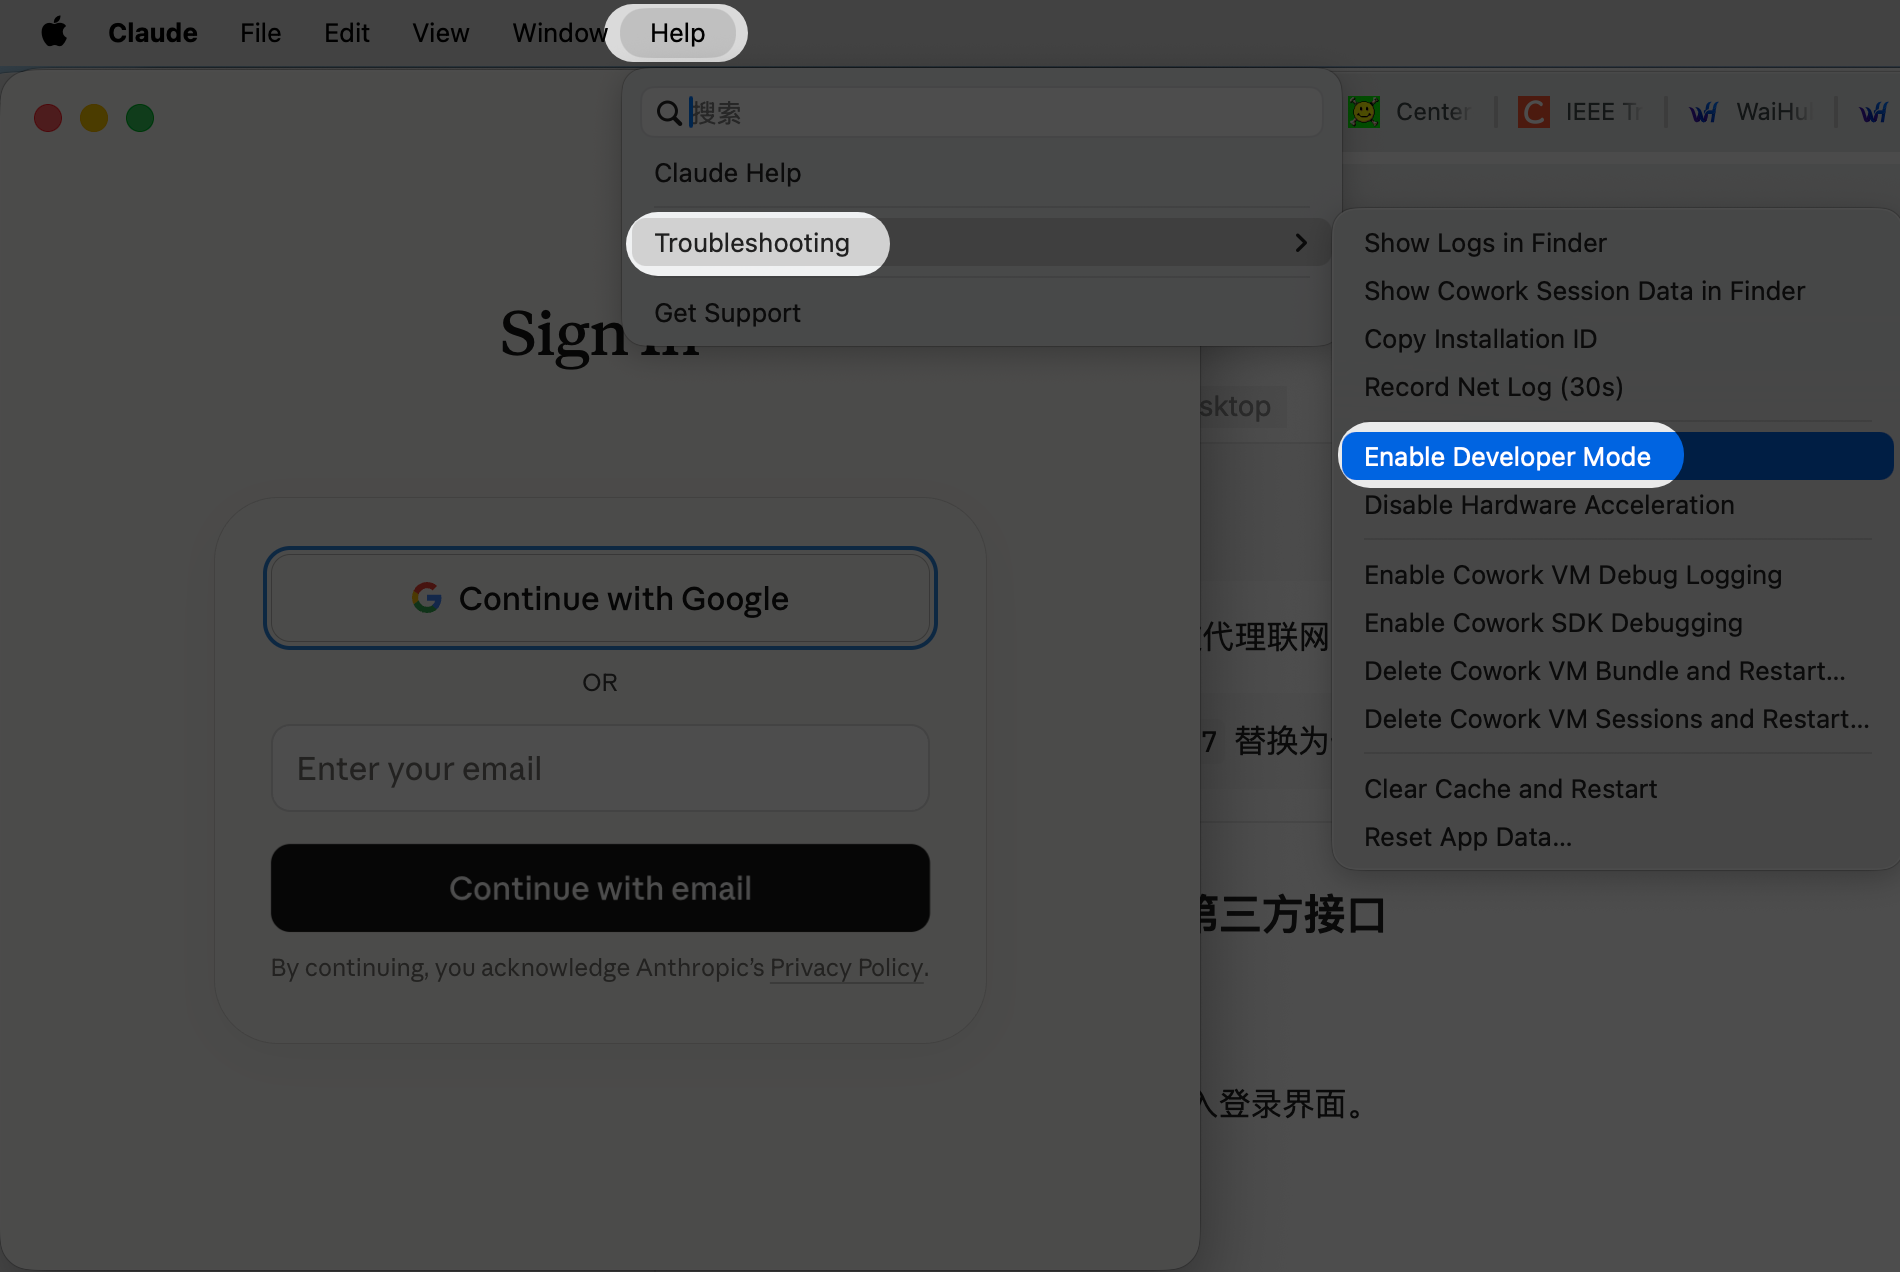Image resolution: width=1900 pixels, height=1272 pixels.
Task: Open the Center bookmark in browser
Action: coord(1410,112)
